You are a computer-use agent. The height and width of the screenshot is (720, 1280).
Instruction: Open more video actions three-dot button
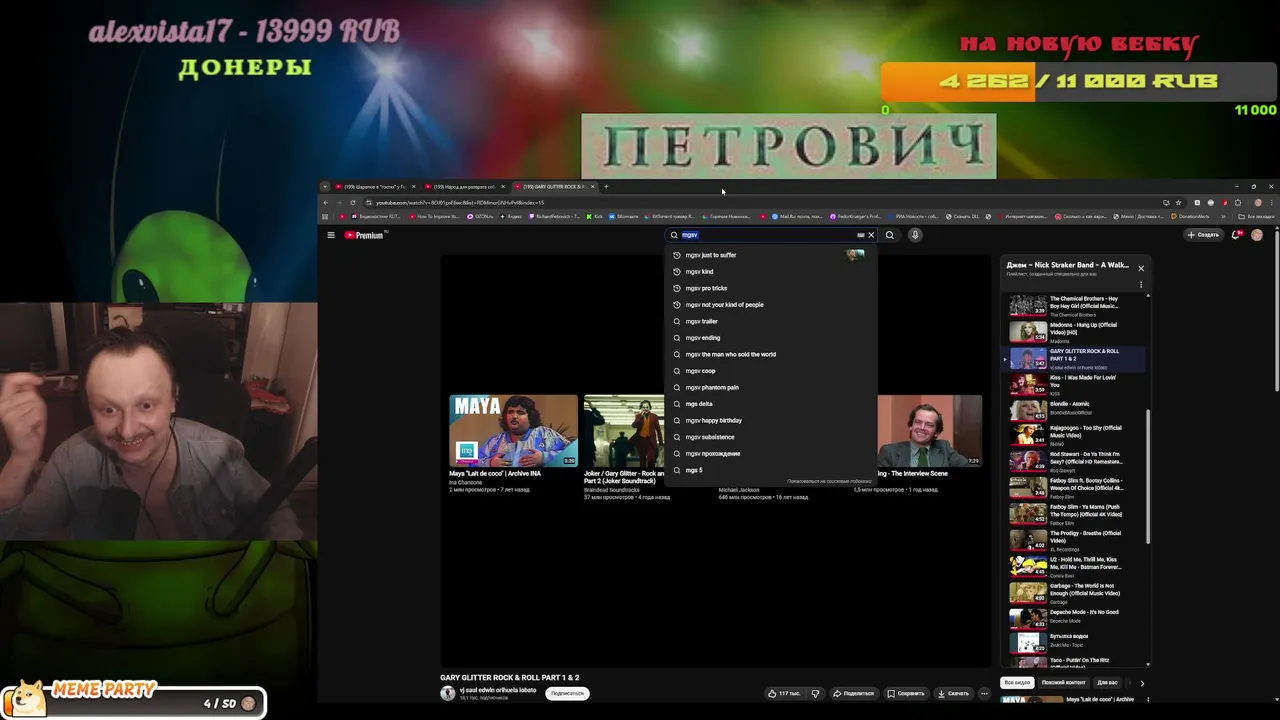click(x=984, y=693)
